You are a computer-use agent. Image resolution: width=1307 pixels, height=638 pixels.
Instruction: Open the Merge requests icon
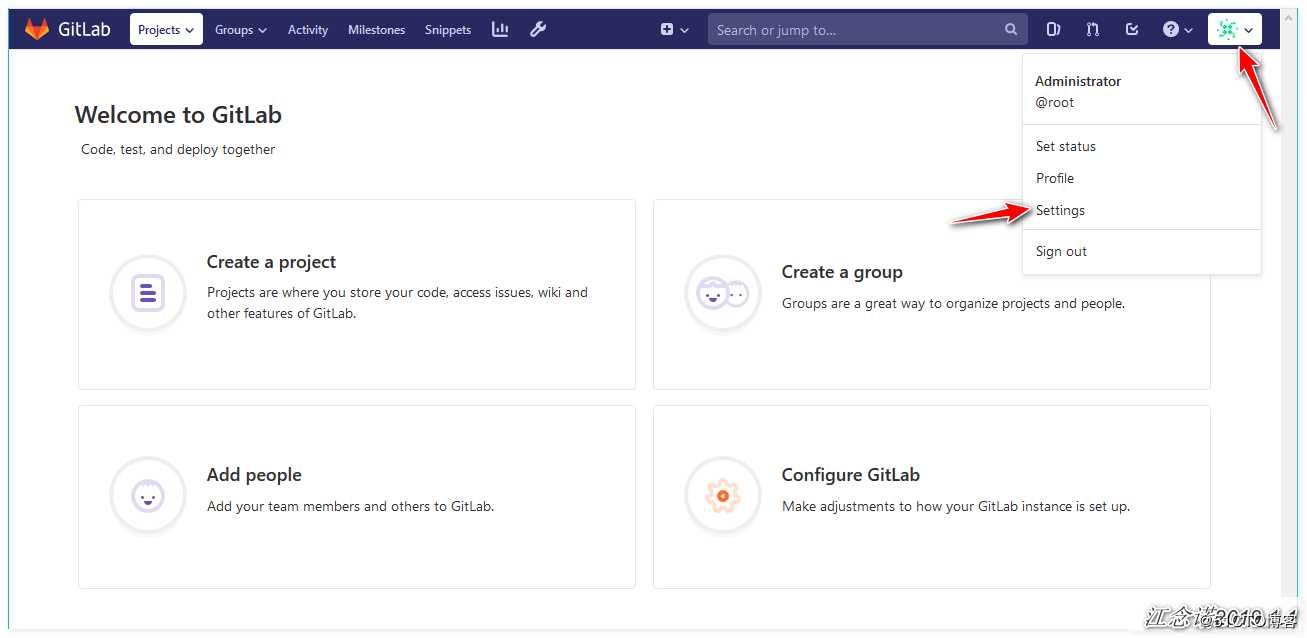click(1093, 29)
